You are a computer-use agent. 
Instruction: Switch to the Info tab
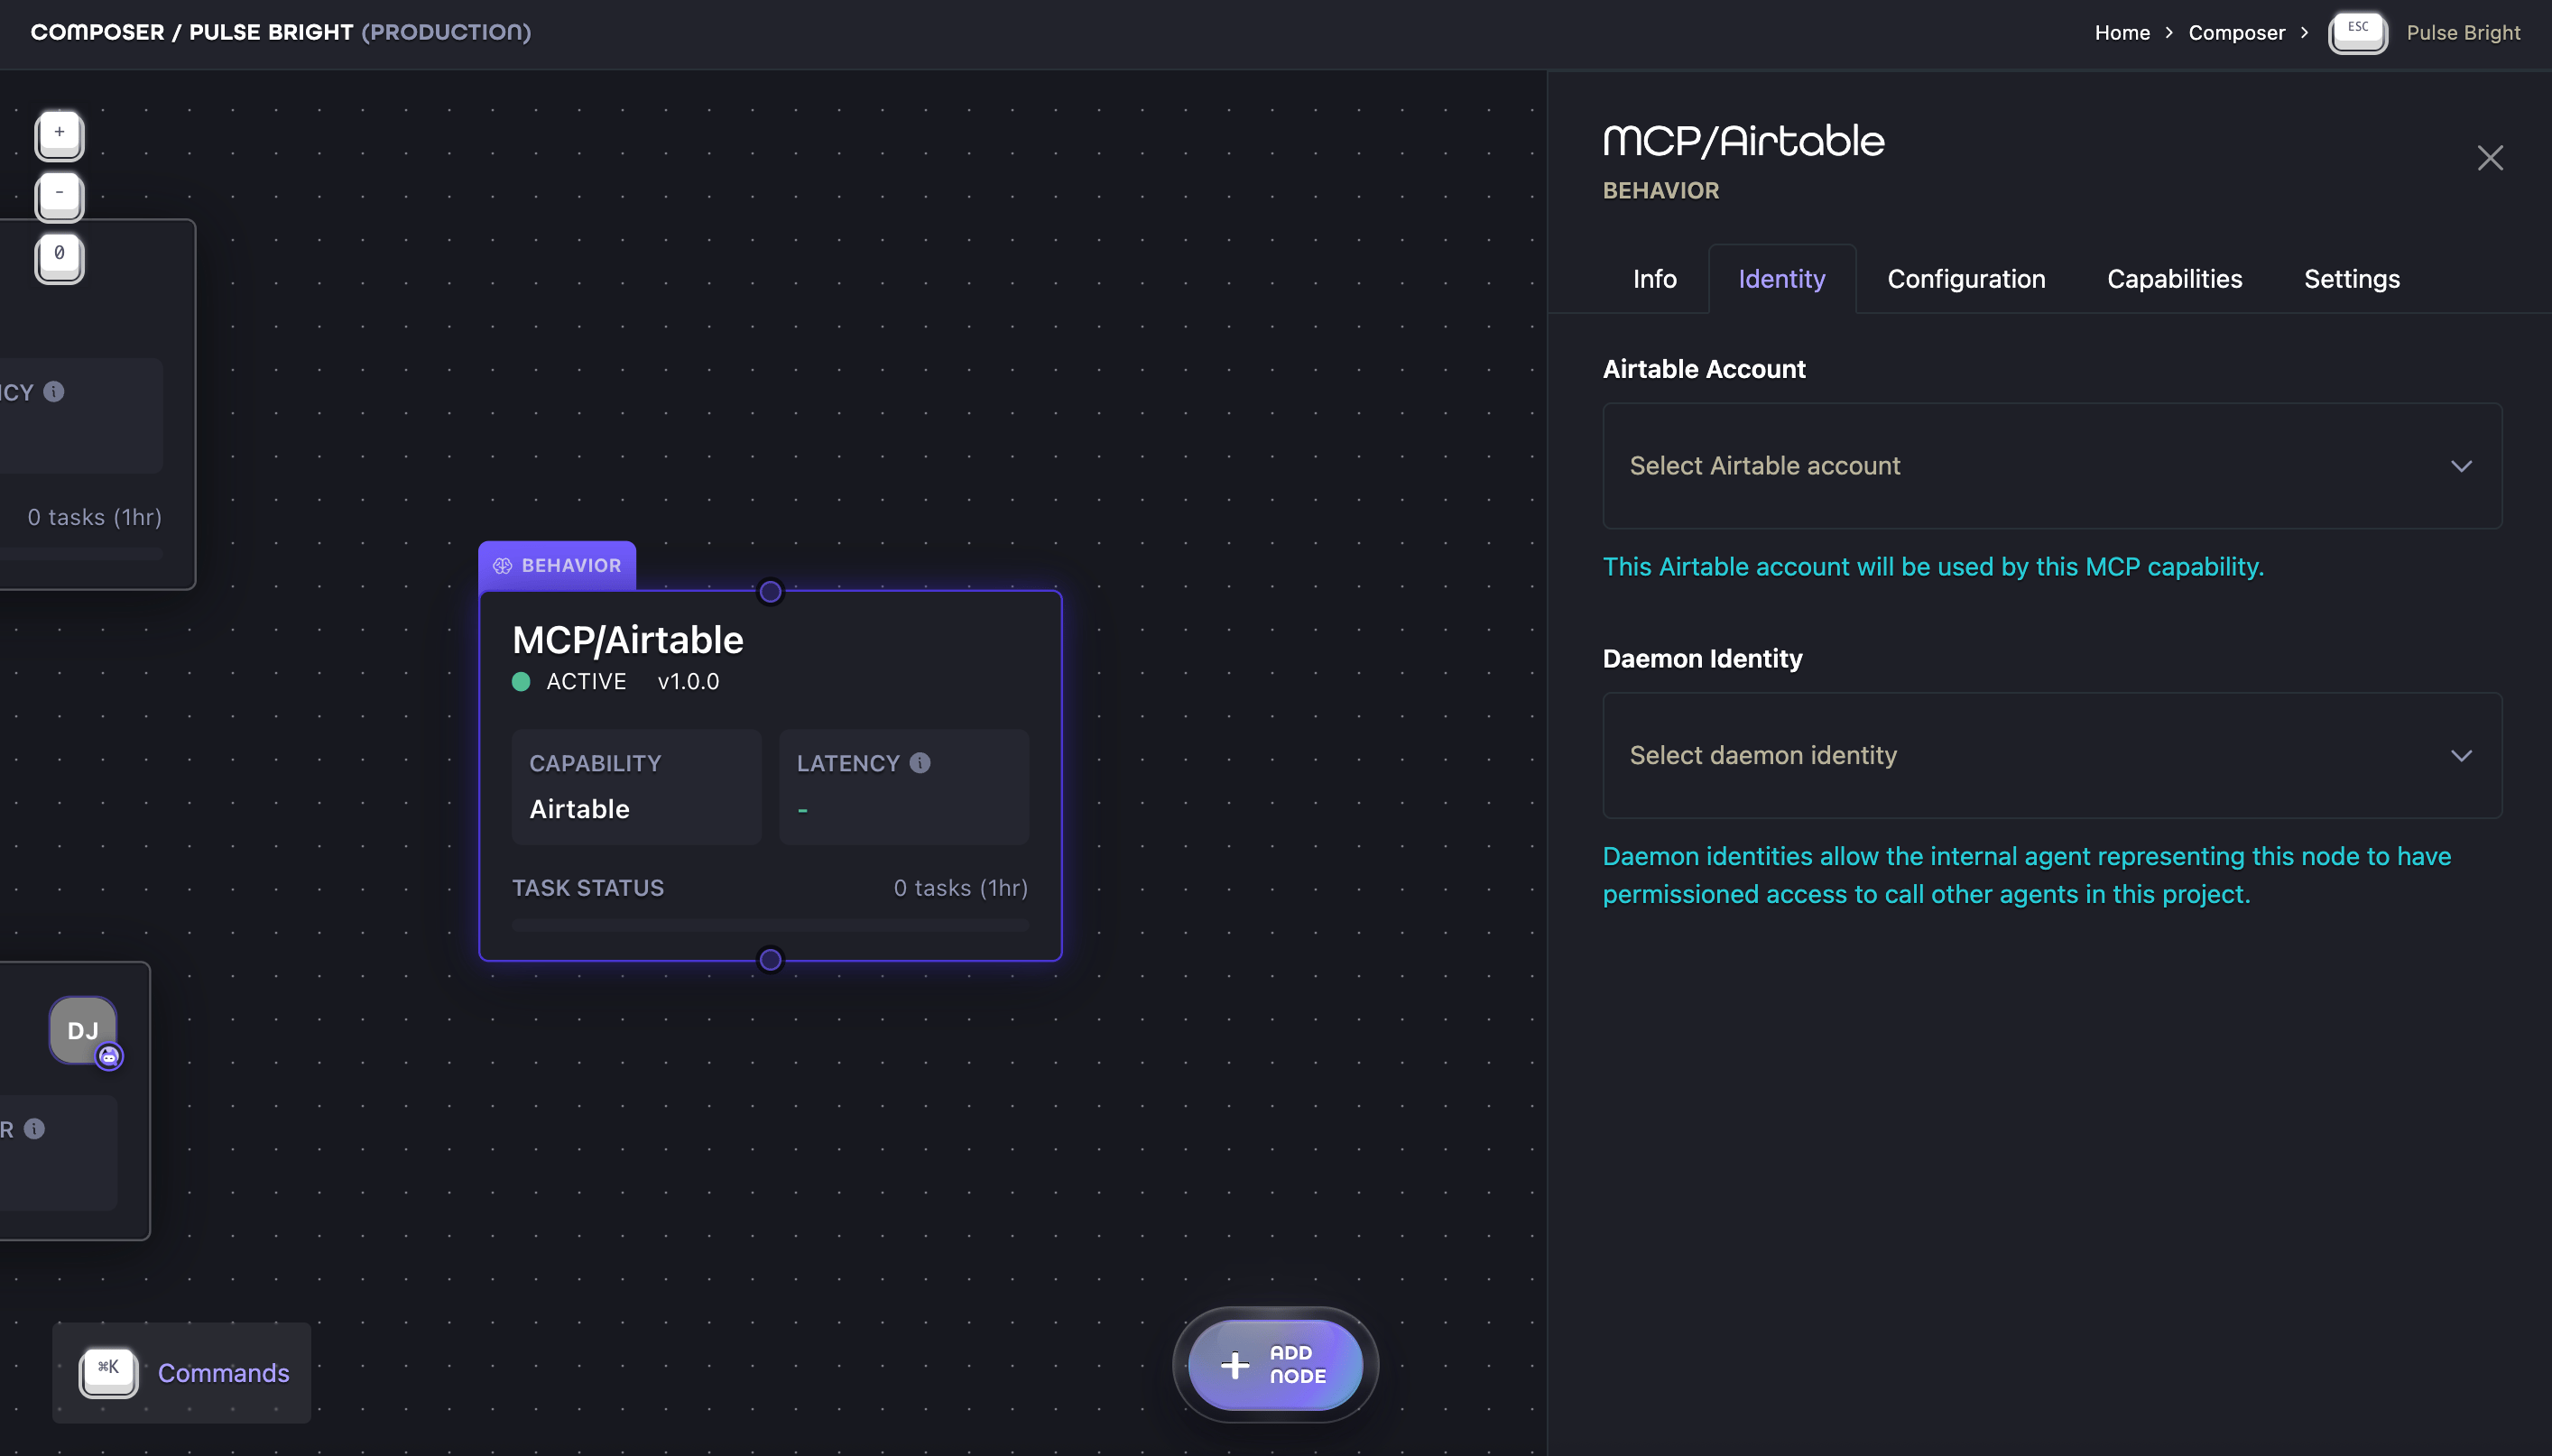1654,279
